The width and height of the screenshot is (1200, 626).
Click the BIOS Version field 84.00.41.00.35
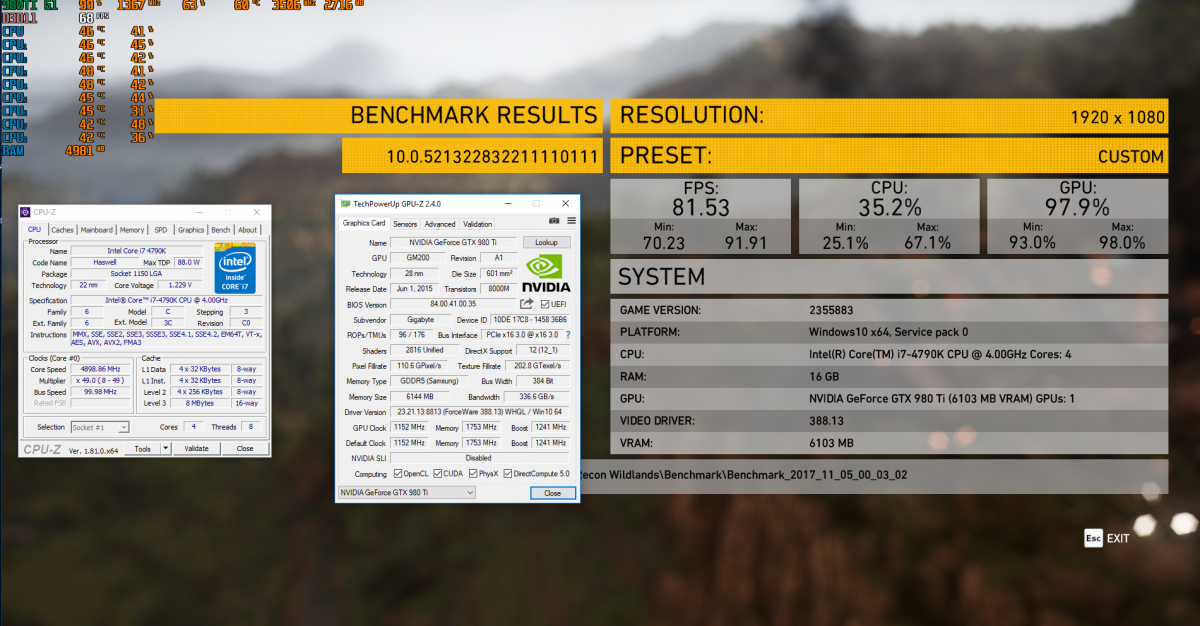click(453, 304)
